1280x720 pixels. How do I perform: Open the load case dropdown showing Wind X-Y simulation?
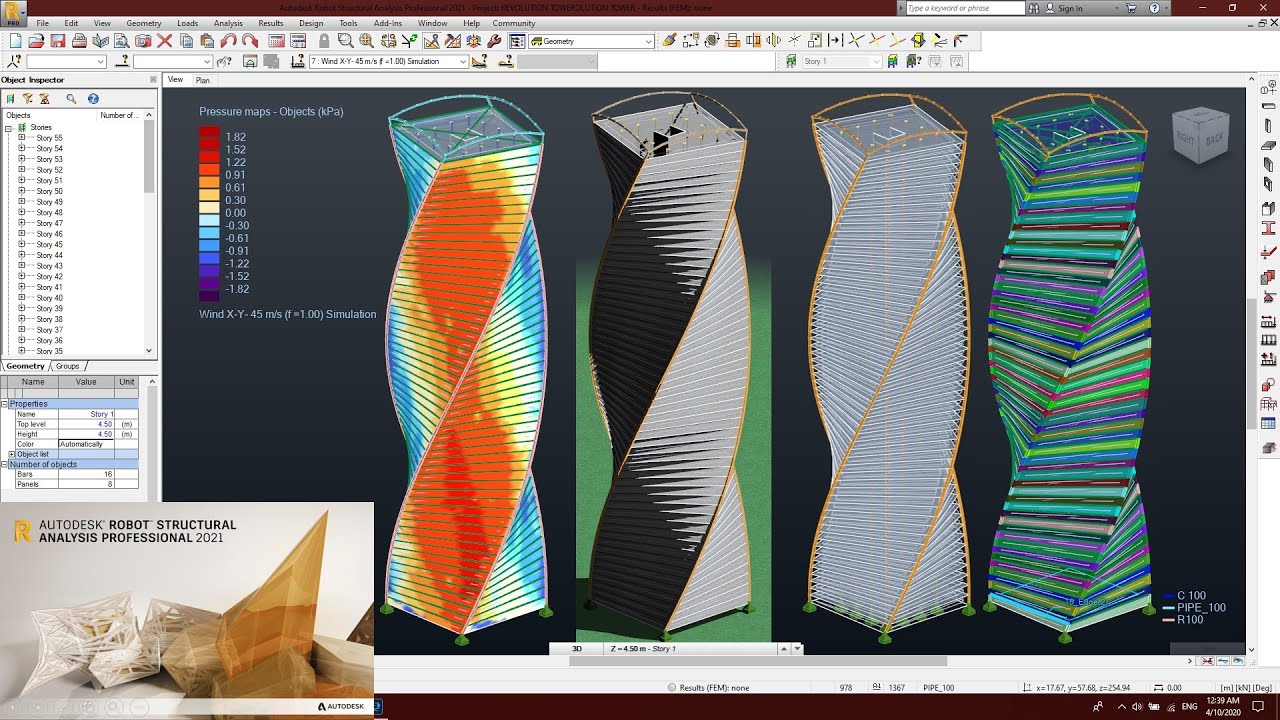coord(463,60)
